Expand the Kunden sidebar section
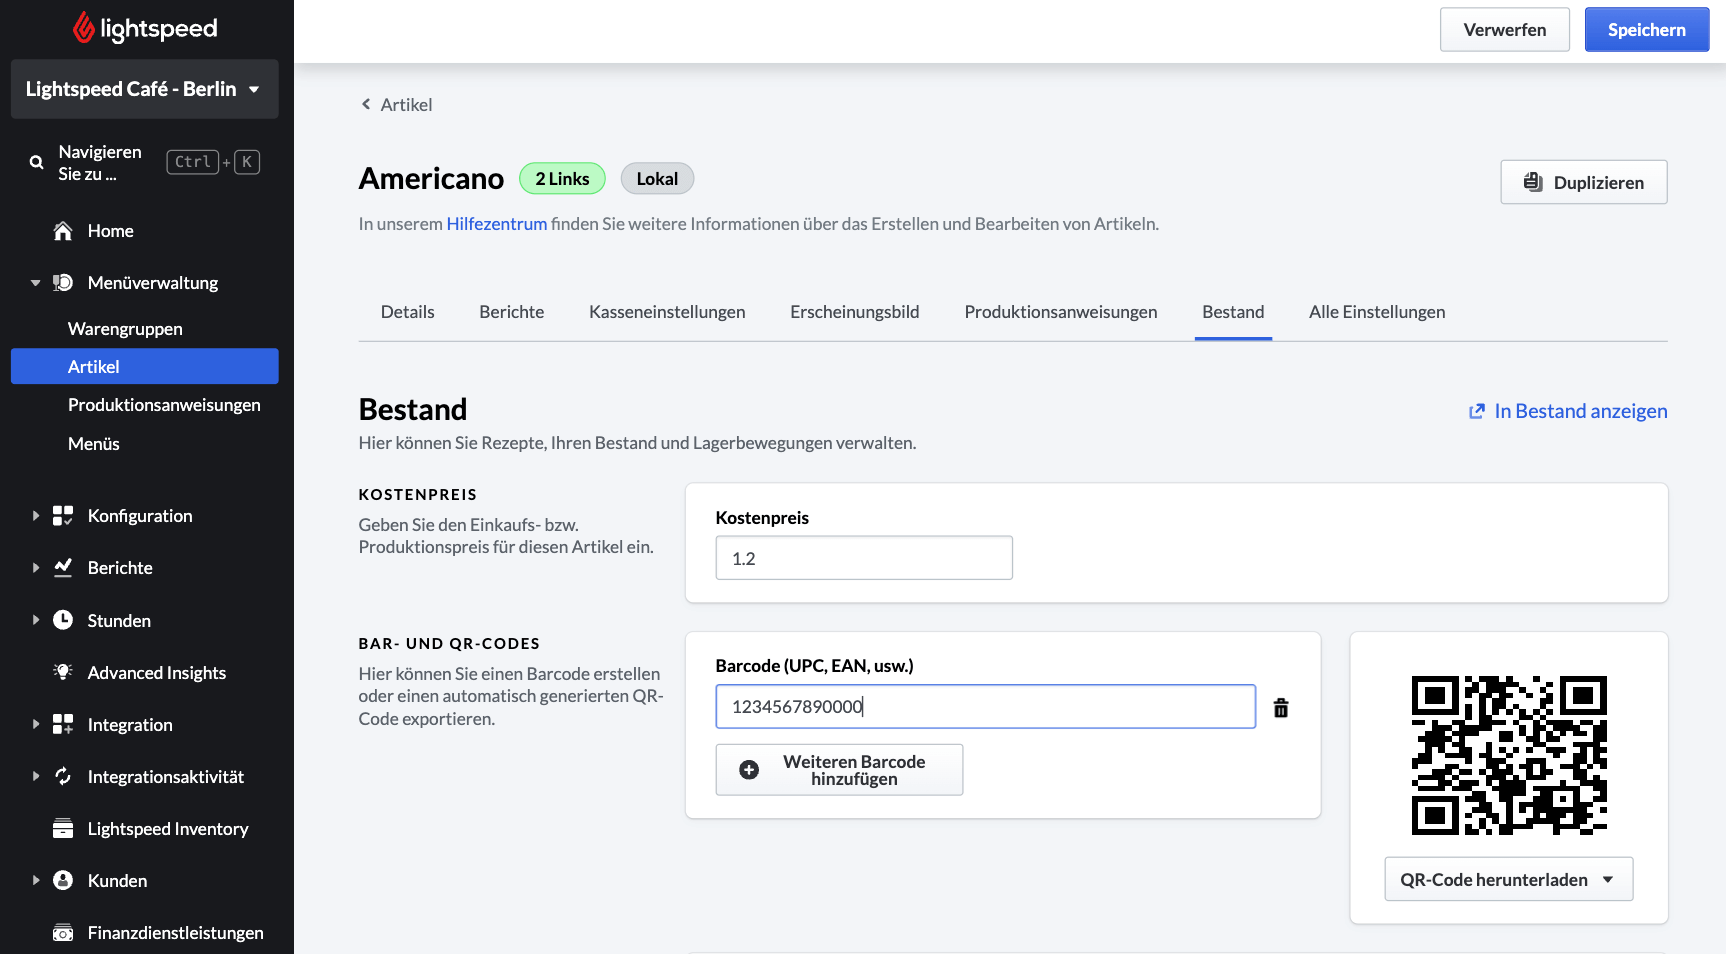 (36, 881)
